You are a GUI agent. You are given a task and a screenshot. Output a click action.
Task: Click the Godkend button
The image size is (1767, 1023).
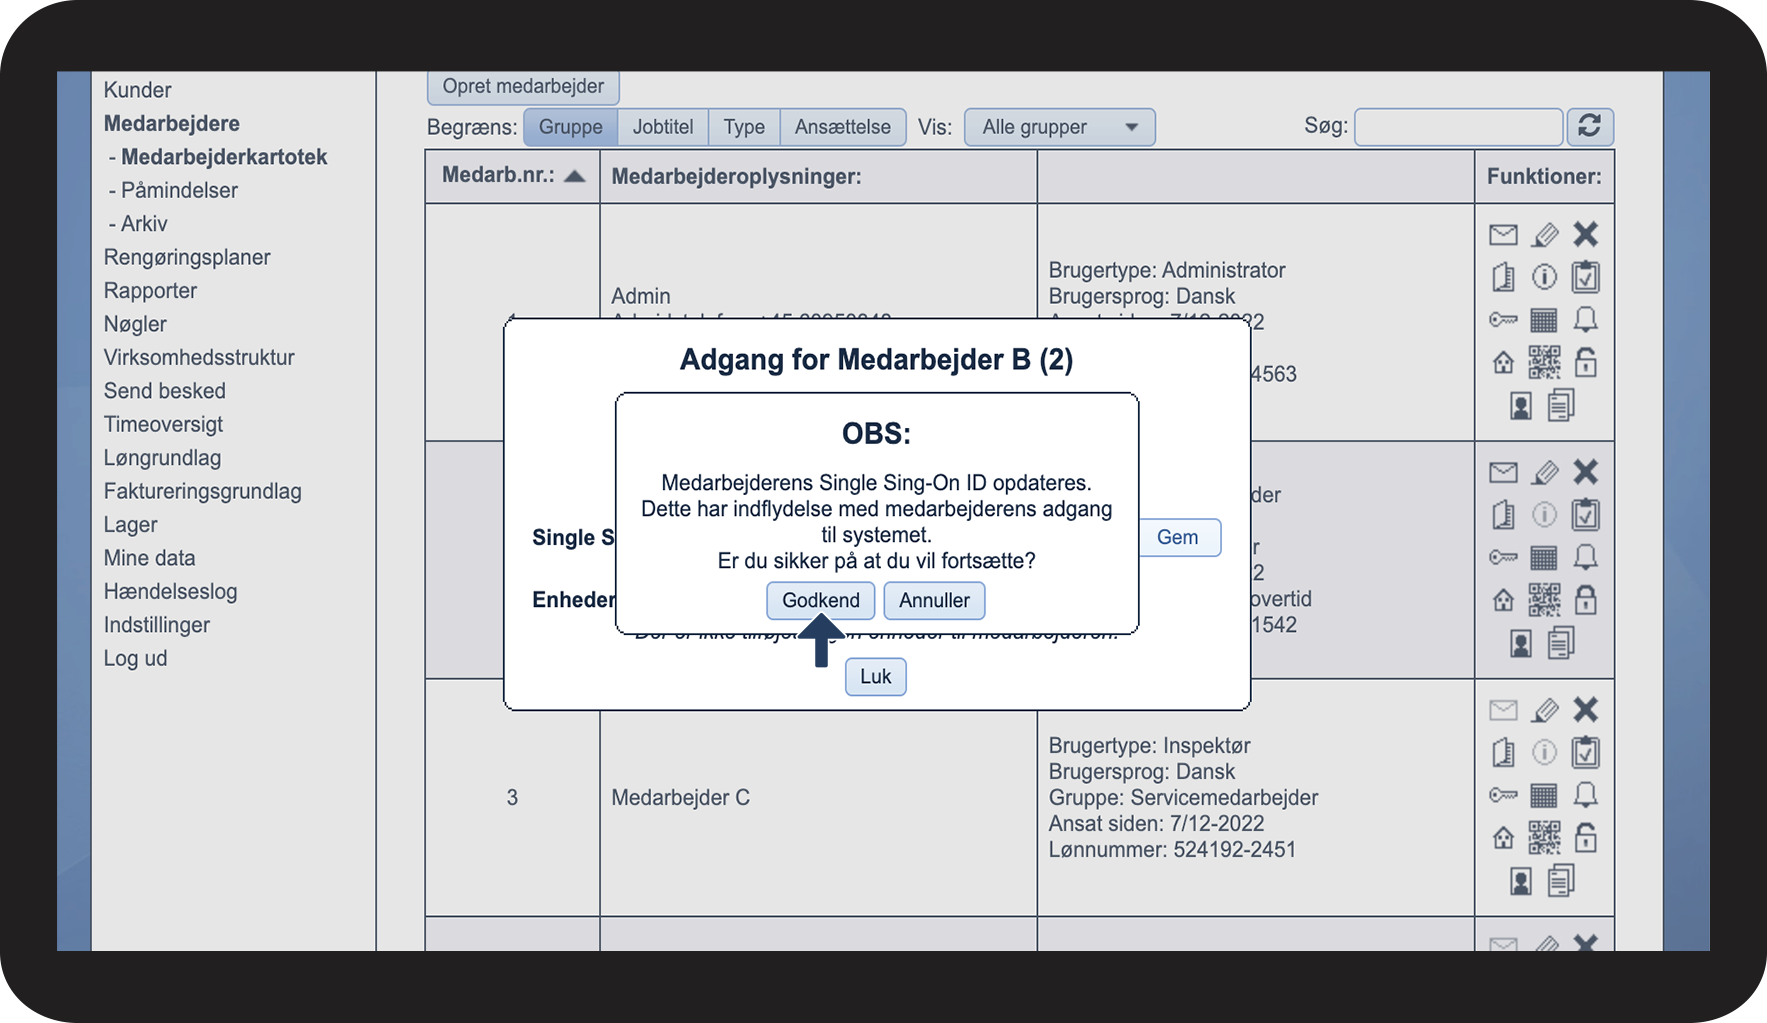pos(821,601)
